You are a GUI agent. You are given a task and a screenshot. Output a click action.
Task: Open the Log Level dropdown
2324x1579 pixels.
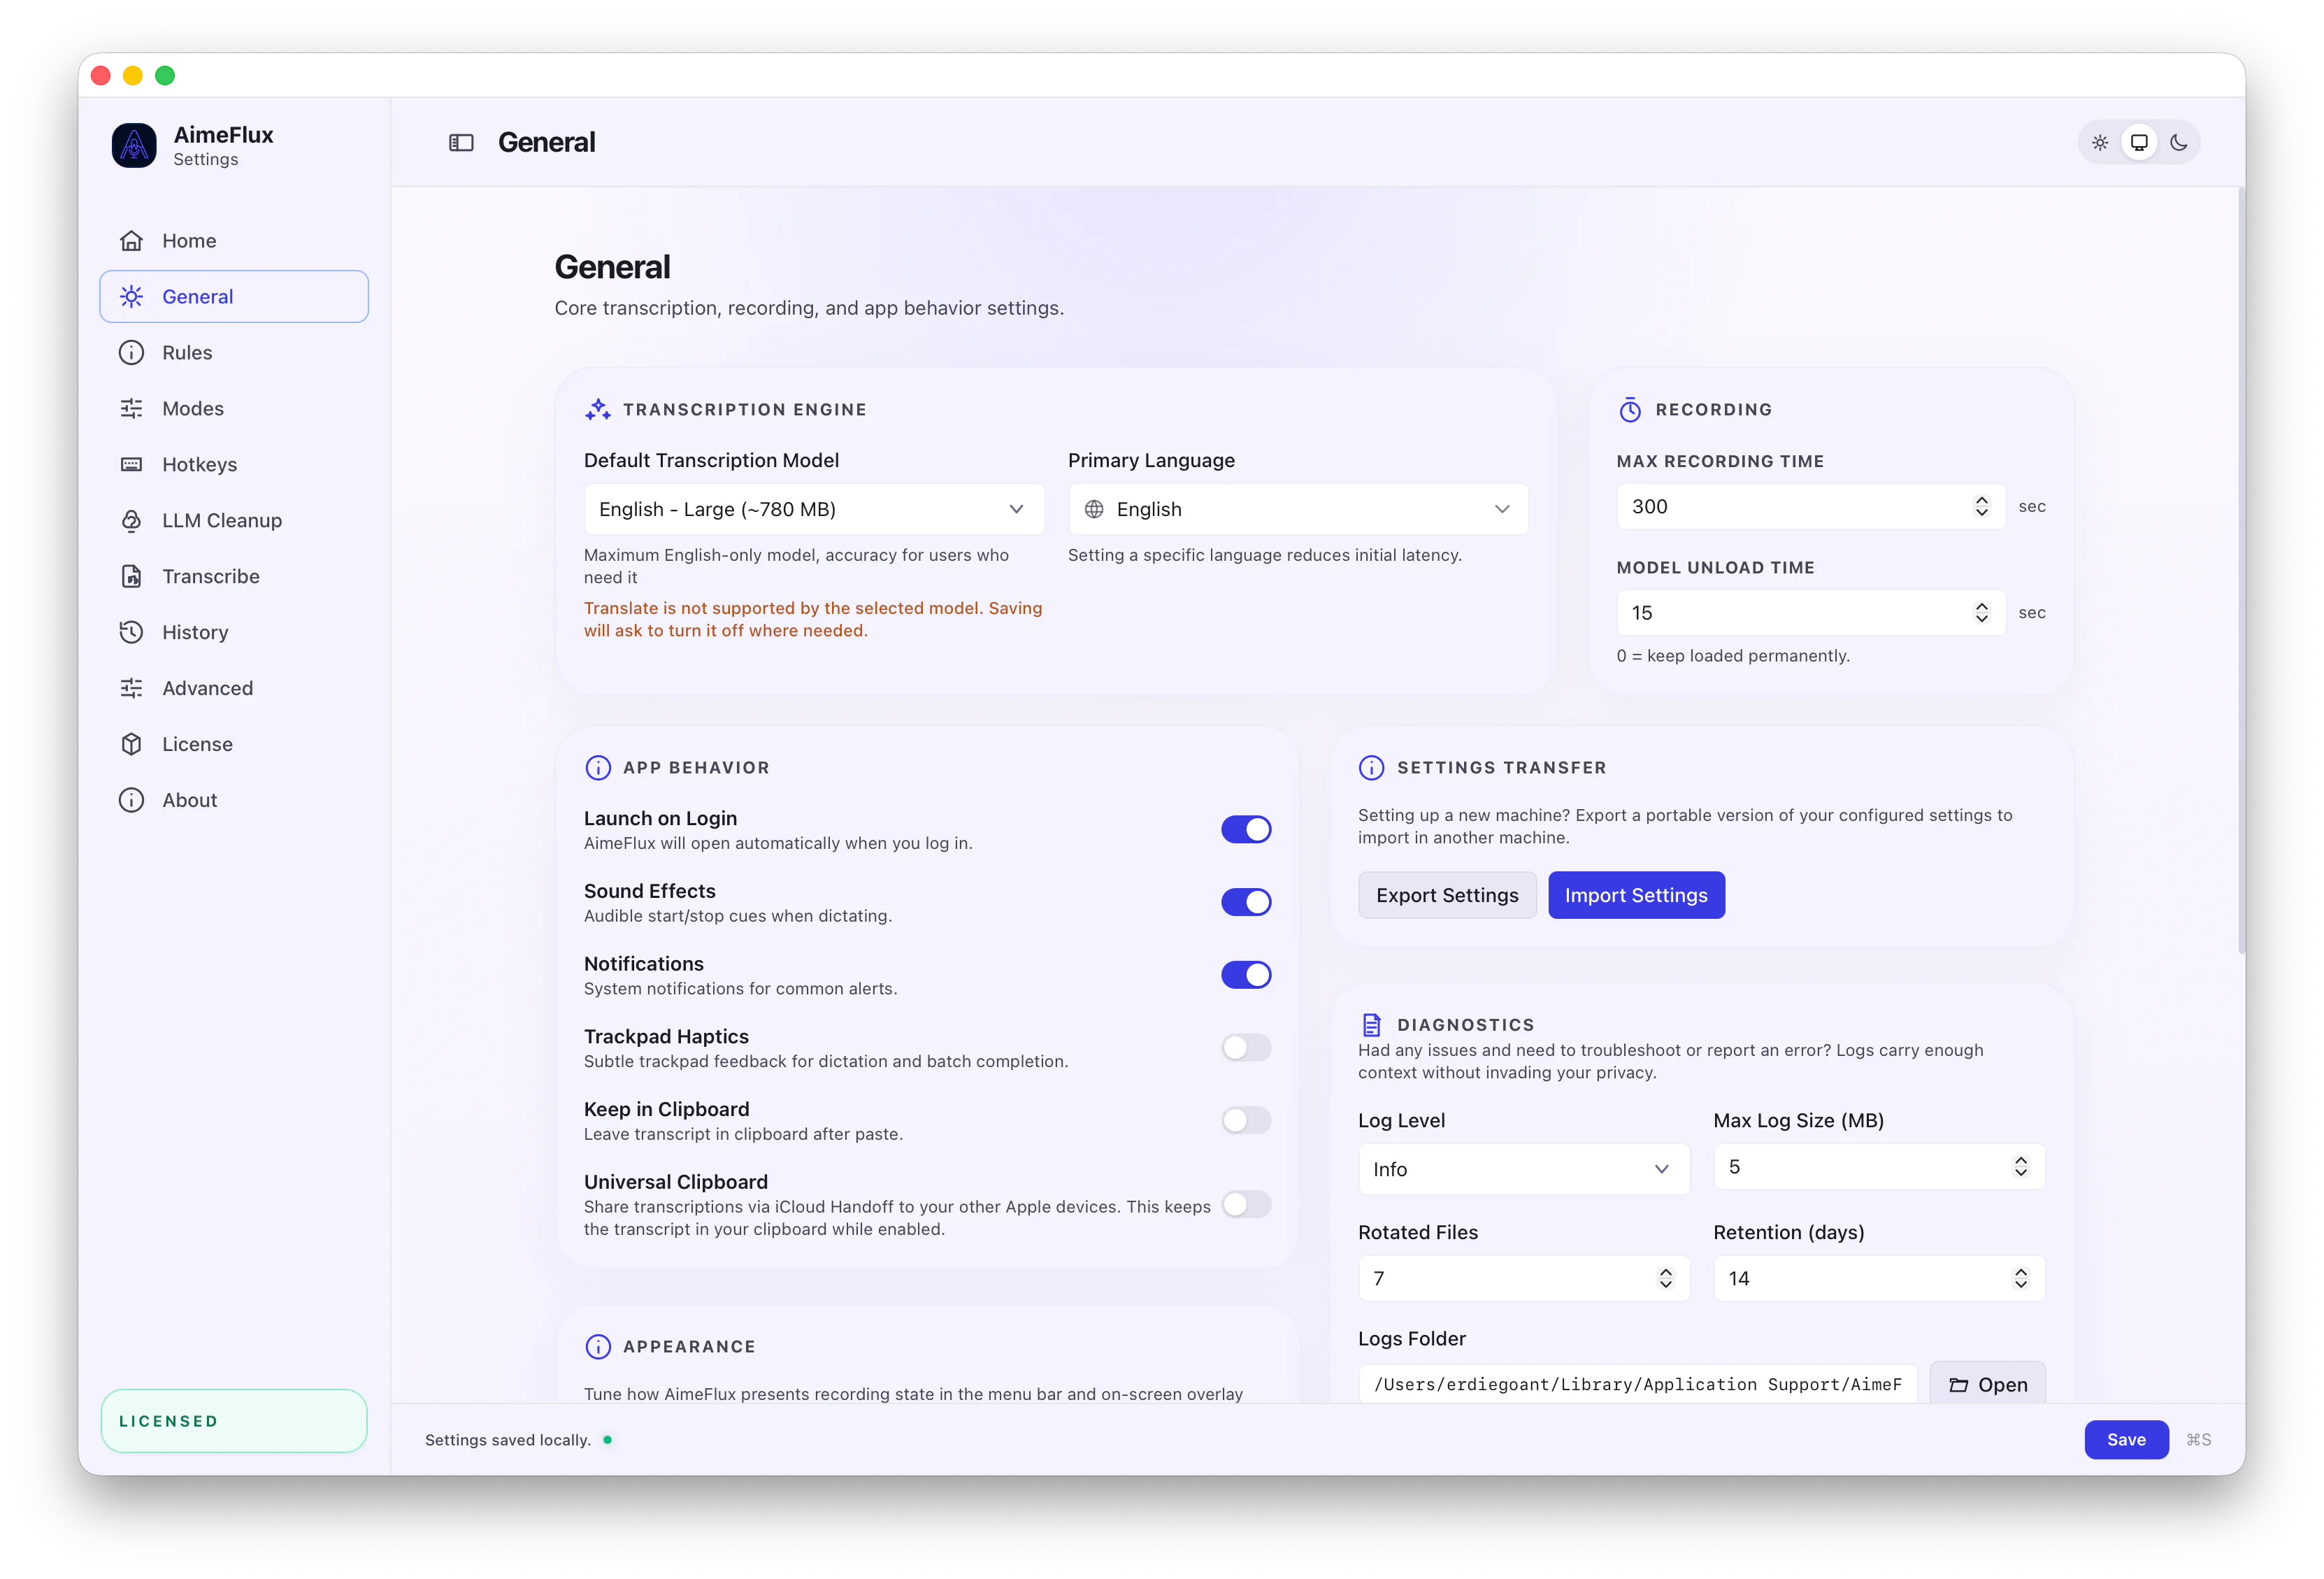click(1524, 1170)
